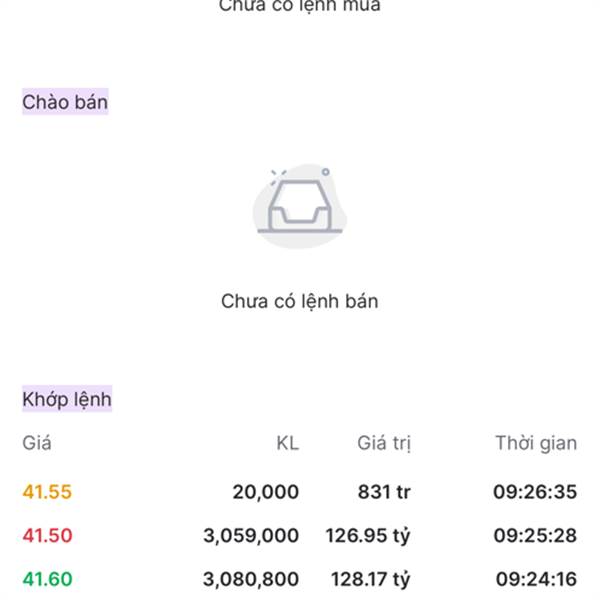Tap the 20,000 volume value
Image resolution: width=600 pixels, height=600 pixels.
coord(266,492)
